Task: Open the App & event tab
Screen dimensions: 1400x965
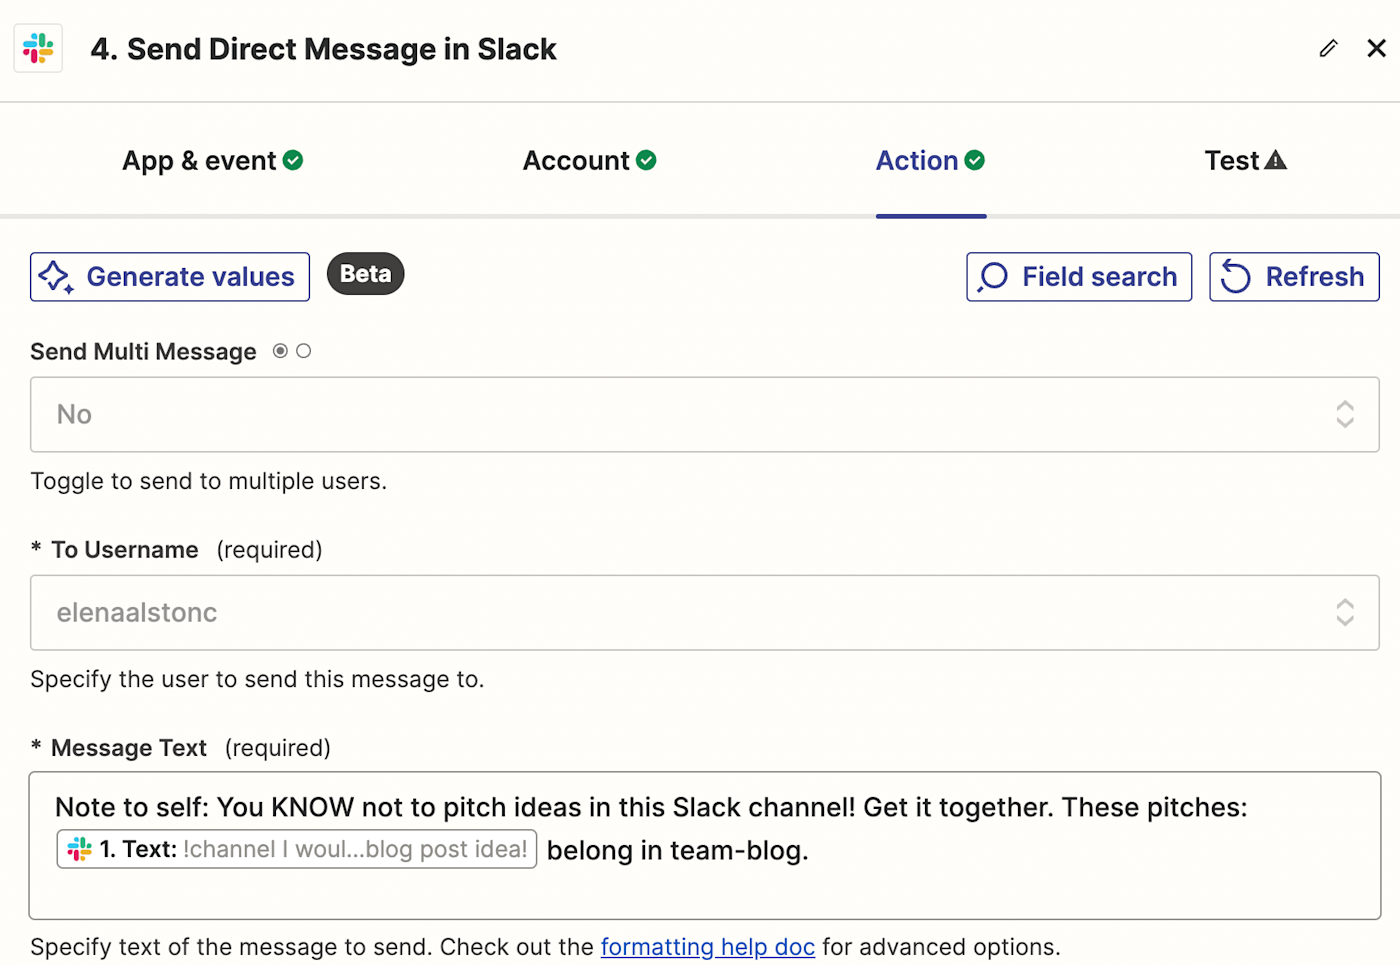Action: (212, 161)
